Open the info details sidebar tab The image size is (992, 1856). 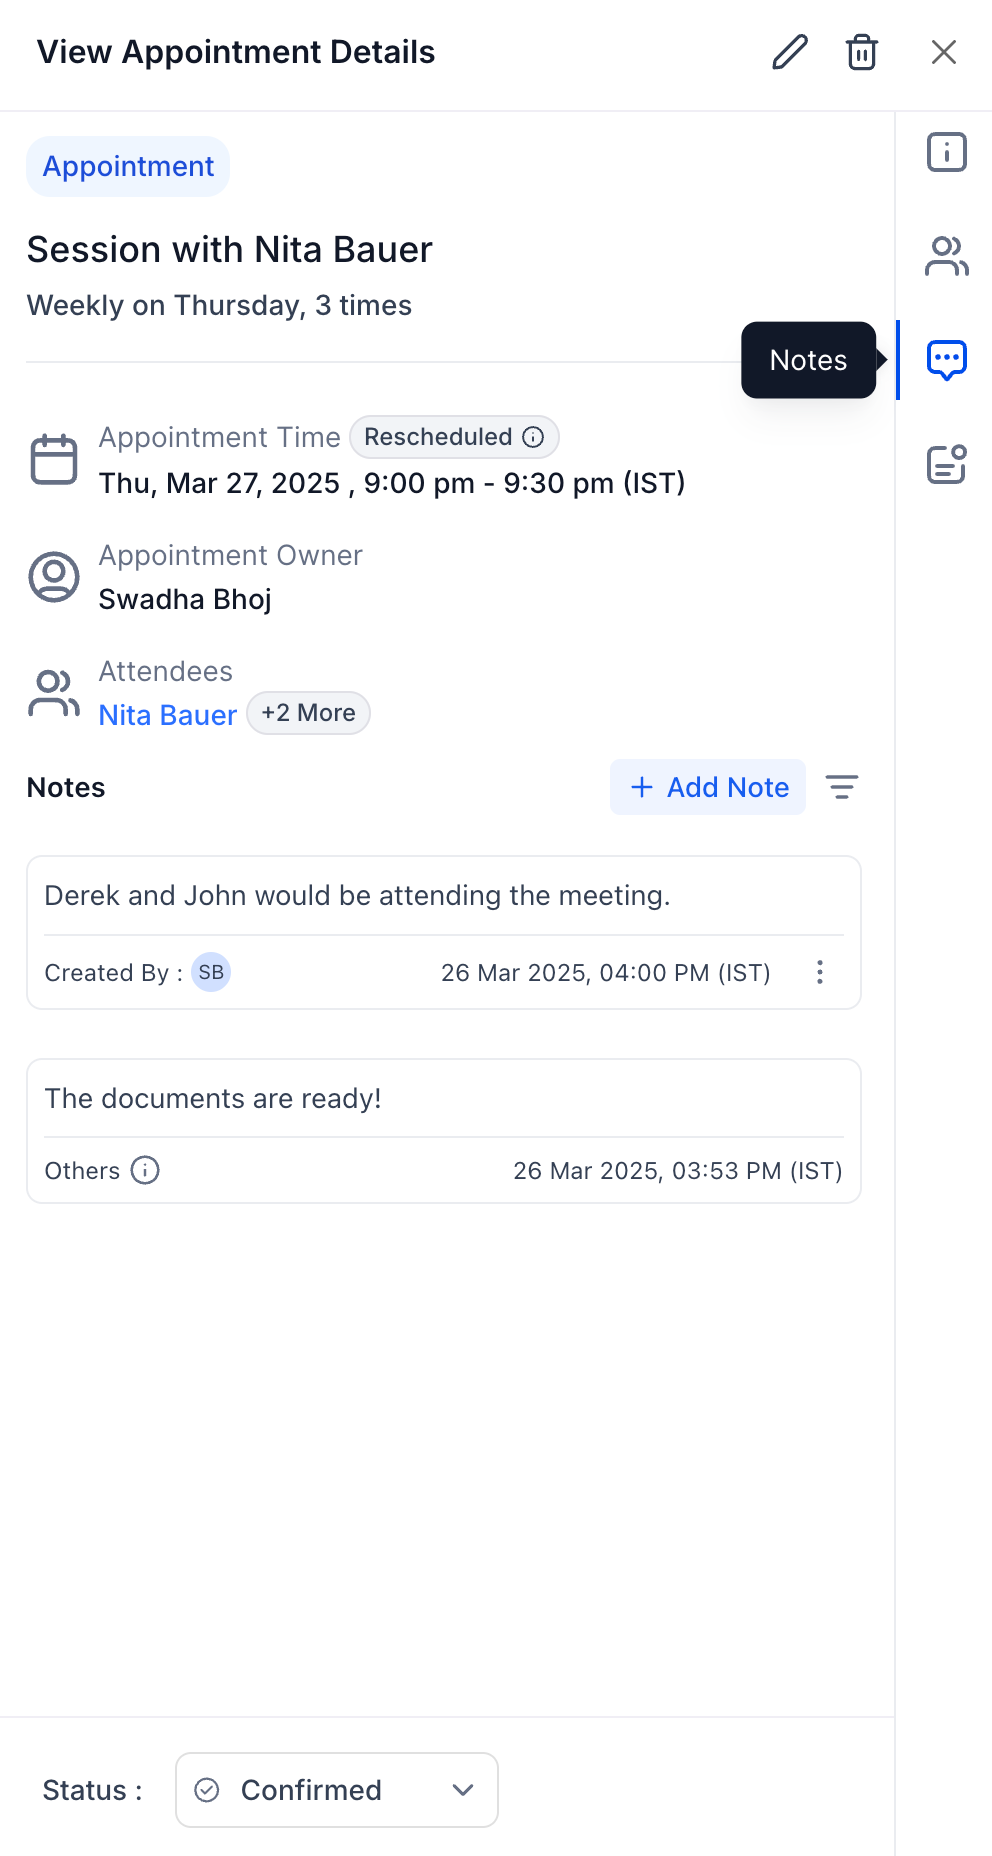click(x=946, y=153)
